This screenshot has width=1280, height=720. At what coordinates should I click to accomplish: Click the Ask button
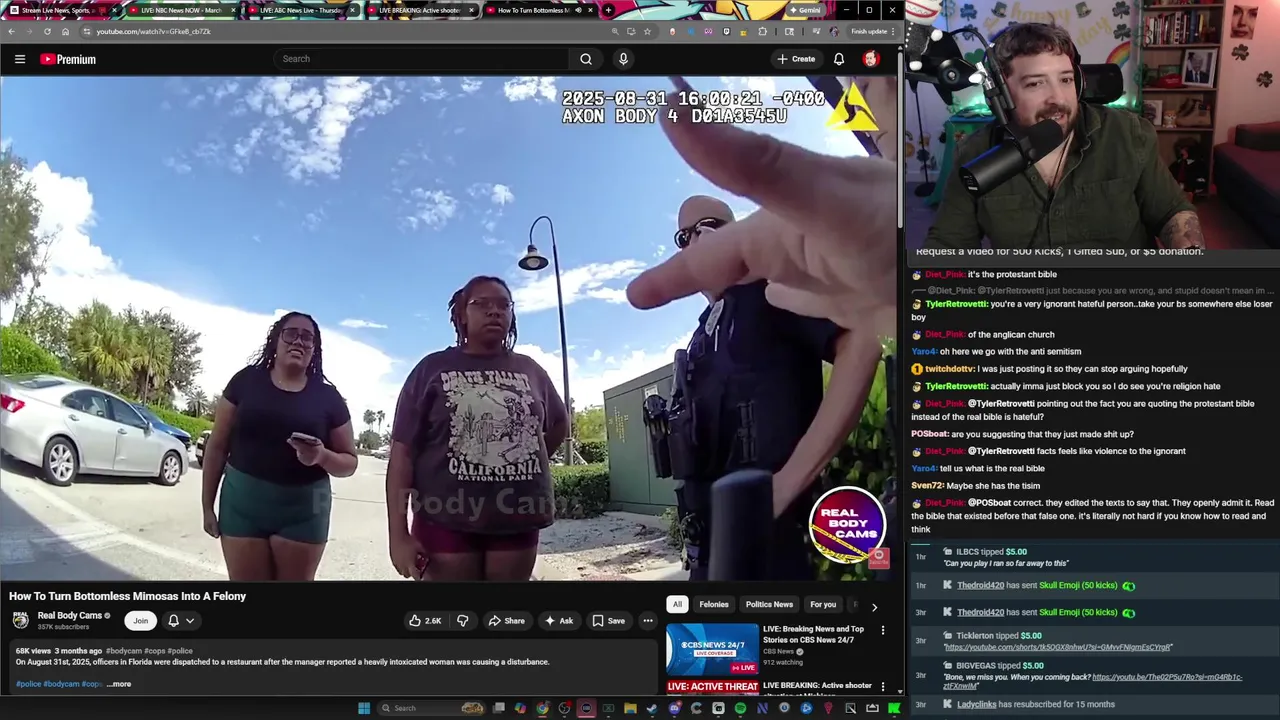(558, 621)
